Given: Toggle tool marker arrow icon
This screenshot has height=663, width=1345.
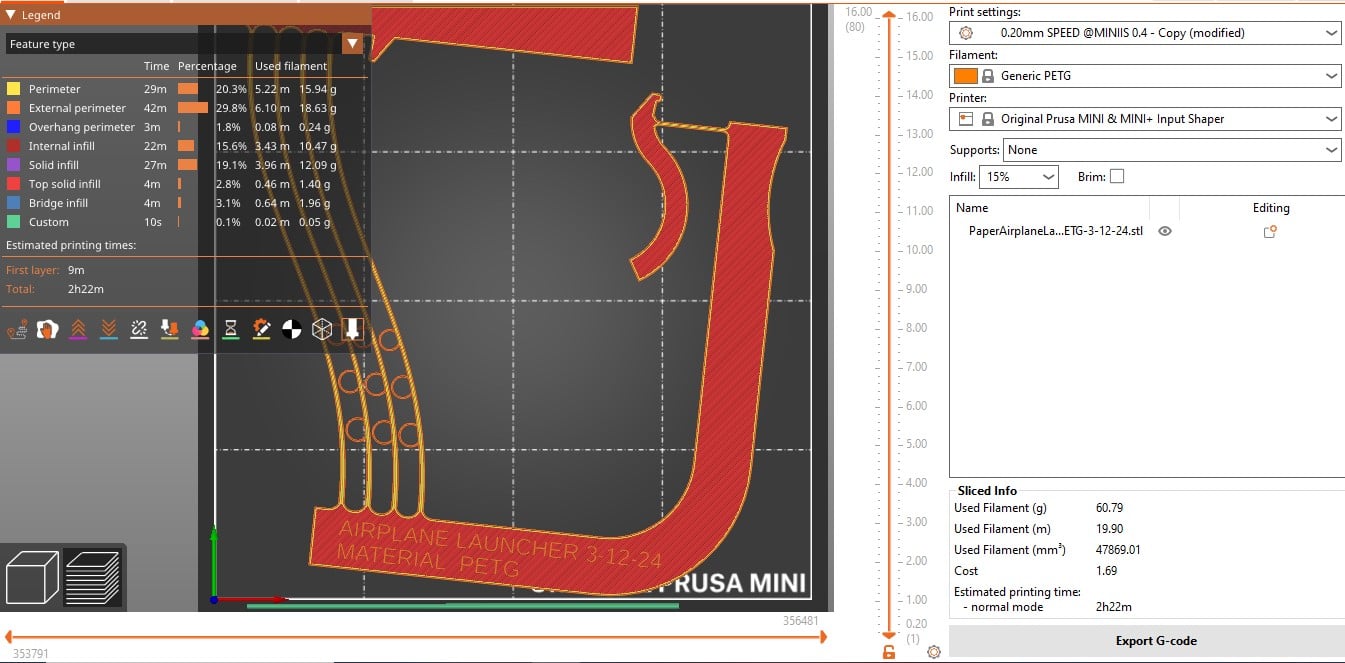Looking at the screenshot, I should pos(352,329).
